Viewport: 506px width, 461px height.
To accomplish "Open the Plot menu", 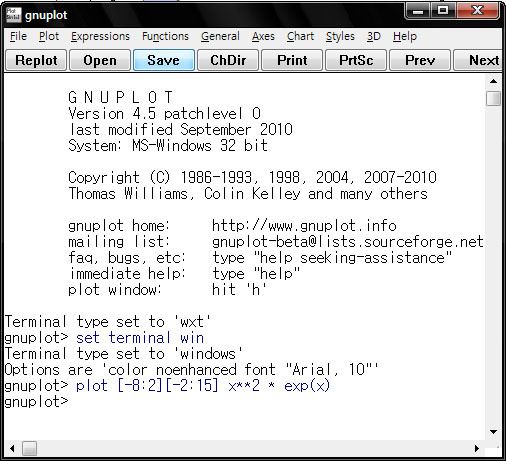I will 49,36.
